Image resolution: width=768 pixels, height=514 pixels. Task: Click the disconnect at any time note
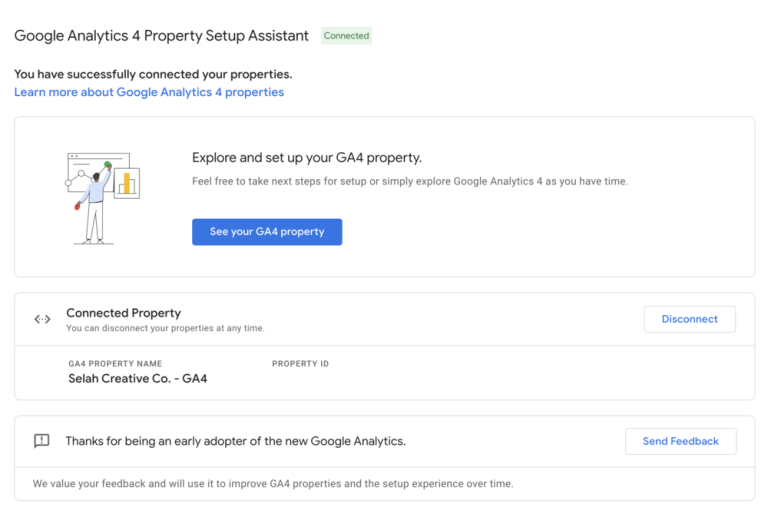click(165, 328)
